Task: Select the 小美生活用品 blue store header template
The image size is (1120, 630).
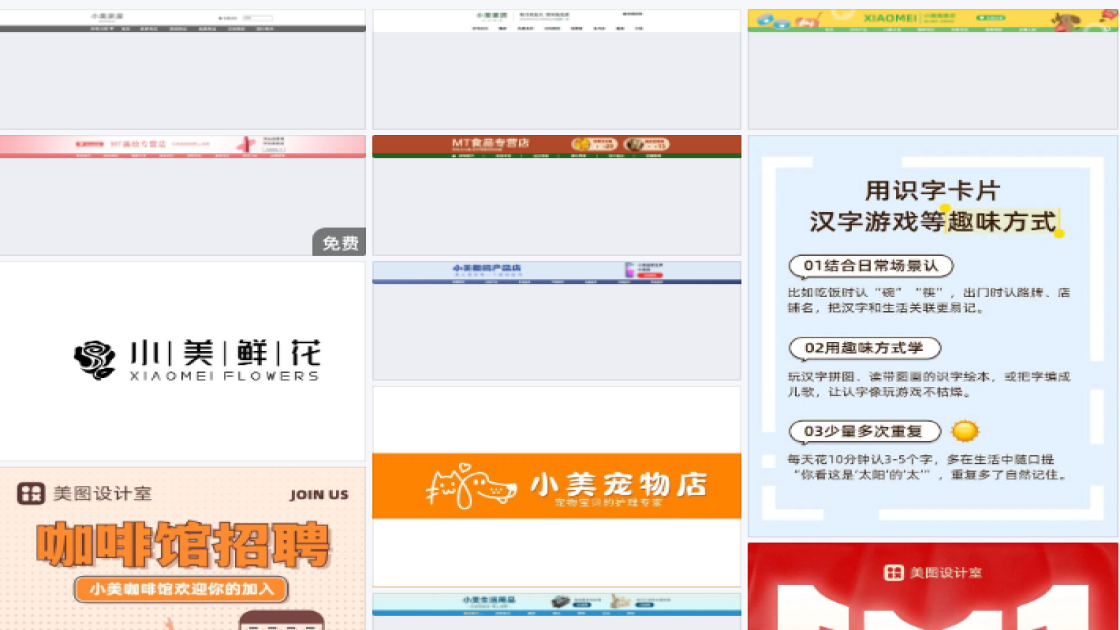Action: [x=556, y=611]
